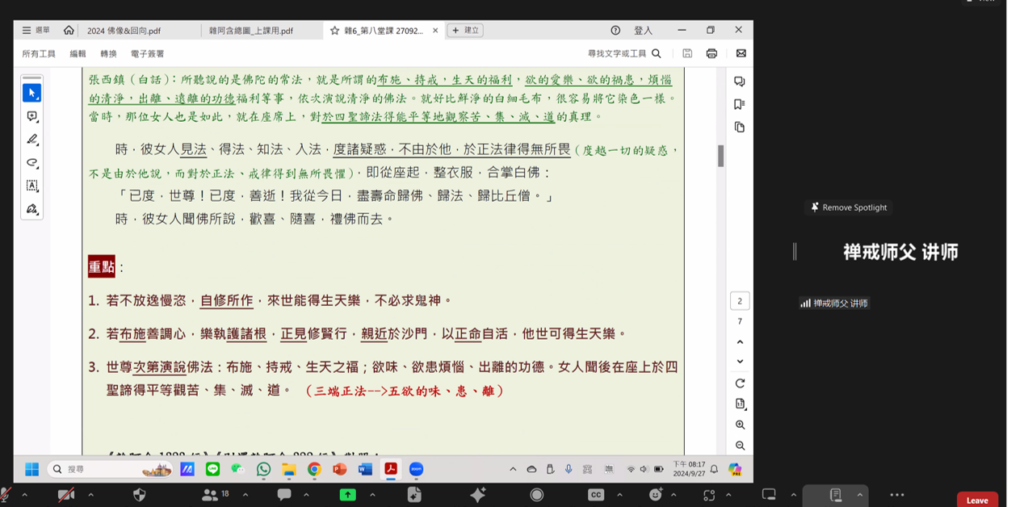Viewport: 1024px width, 507px height.
Task: Click the zoom in magnifier icon
Action: pyautogui.click(x=740, y=425)
